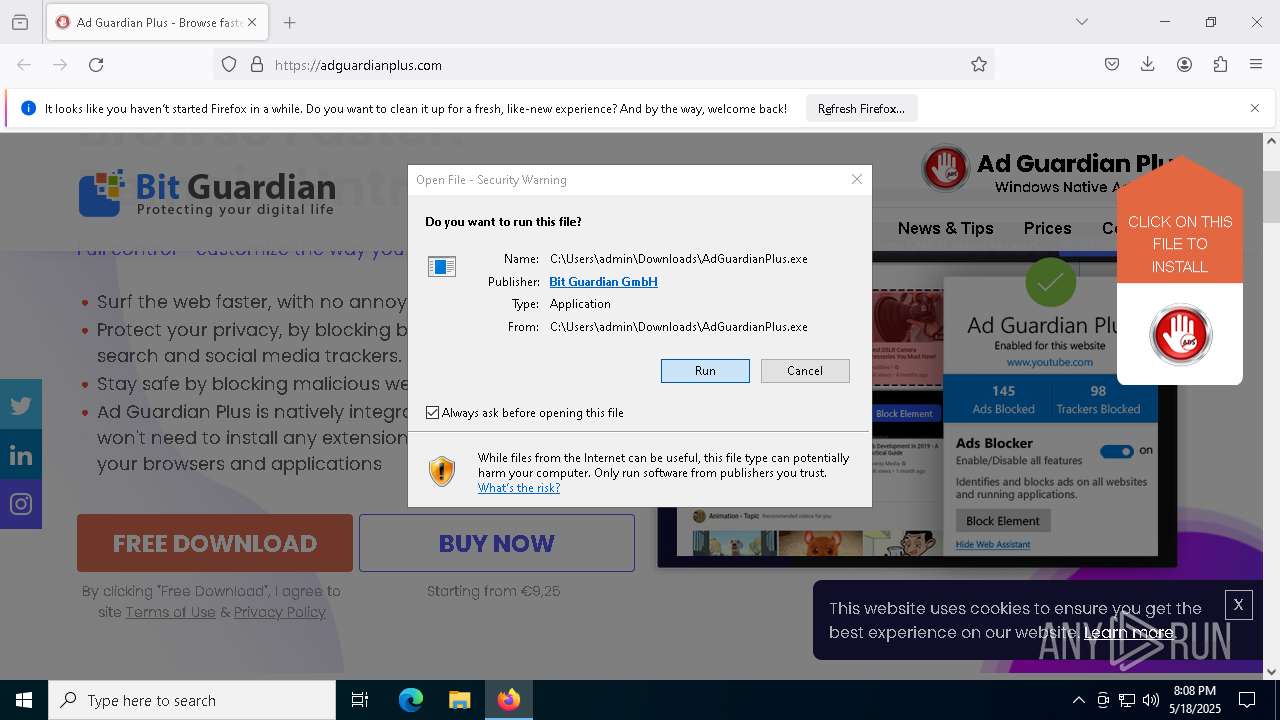Open the News & Tips menu item

coord(945,228)
